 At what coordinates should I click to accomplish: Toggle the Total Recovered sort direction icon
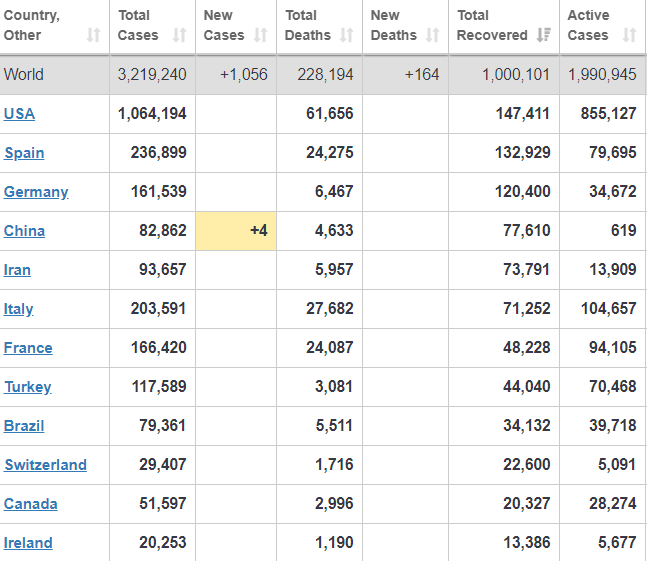pyautogui.click(x=543, y=35)
